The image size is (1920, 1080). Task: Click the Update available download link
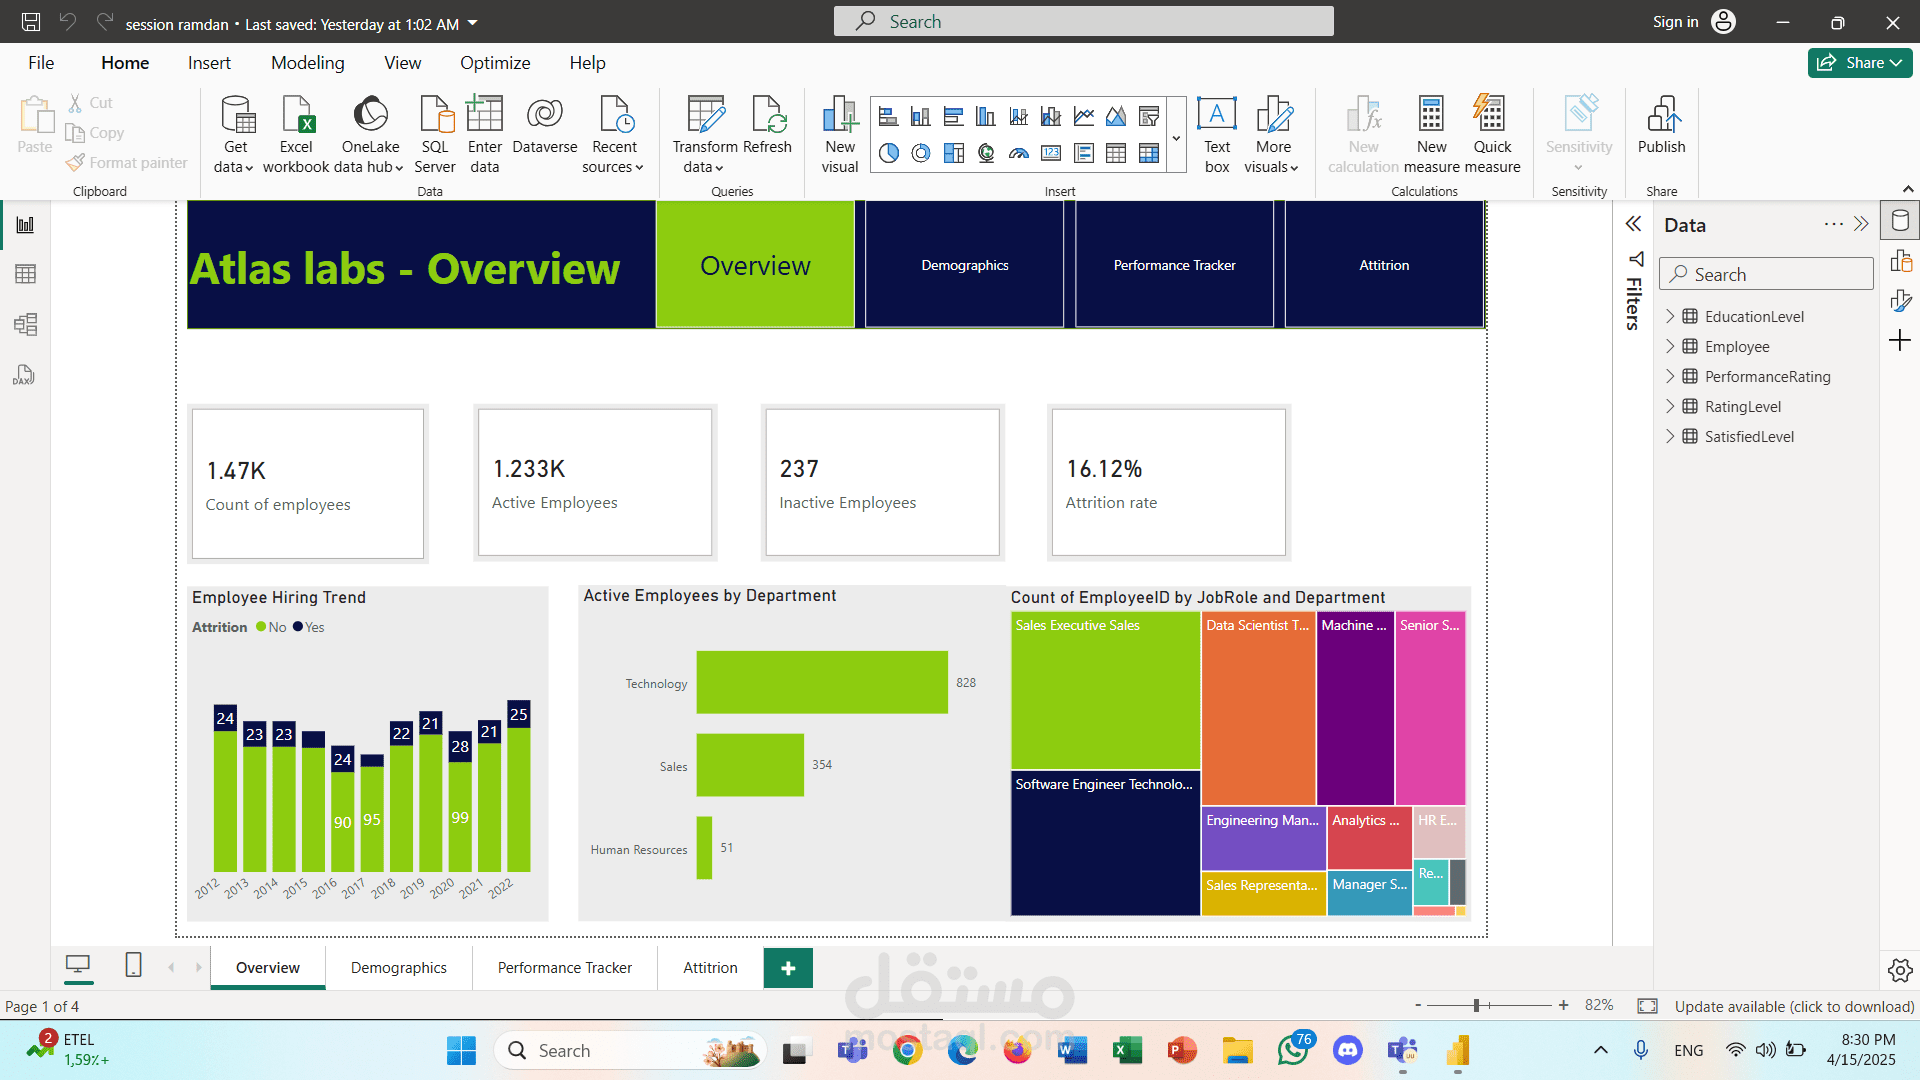click(1794, 1006)
